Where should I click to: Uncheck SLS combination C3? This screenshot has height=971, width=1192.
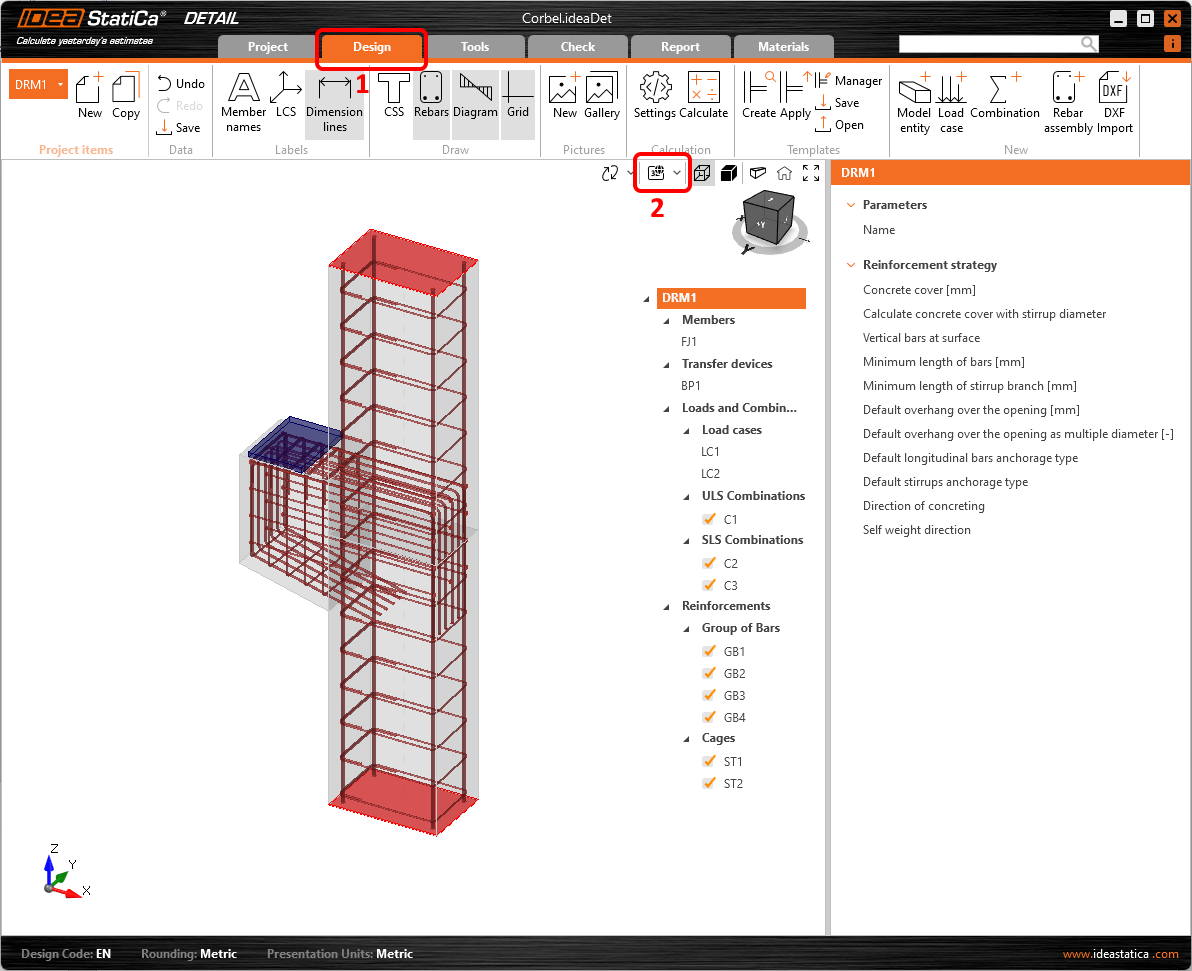(x=710, y=585)
